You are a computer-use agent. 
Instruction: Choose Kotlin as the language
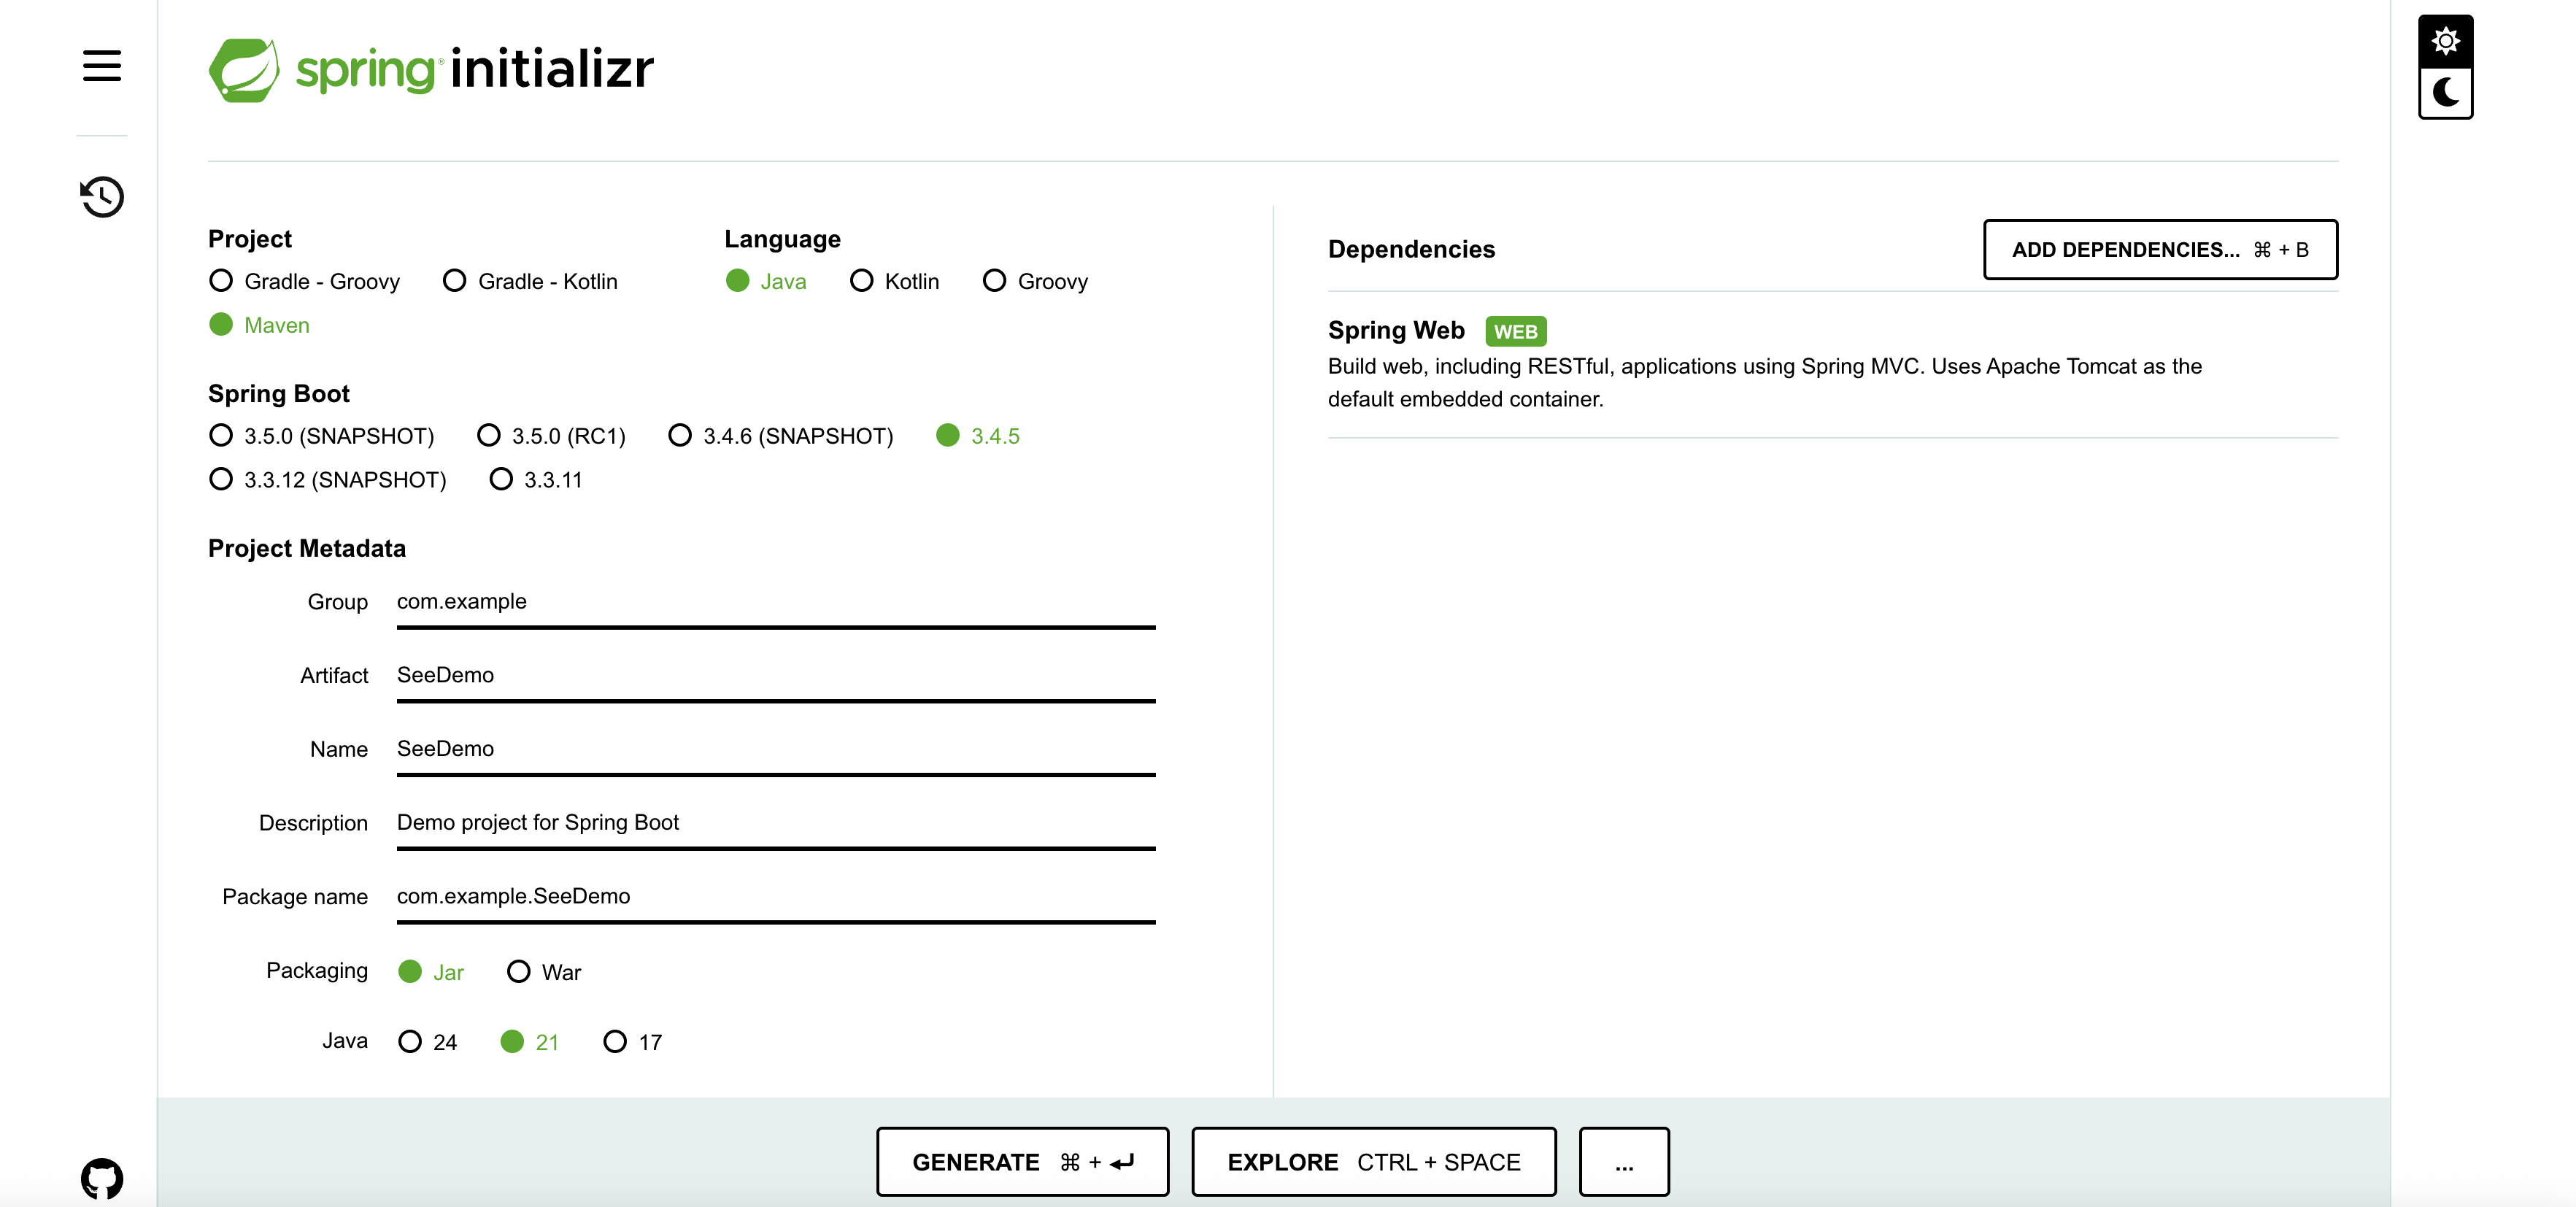click(x=861, y=281)
